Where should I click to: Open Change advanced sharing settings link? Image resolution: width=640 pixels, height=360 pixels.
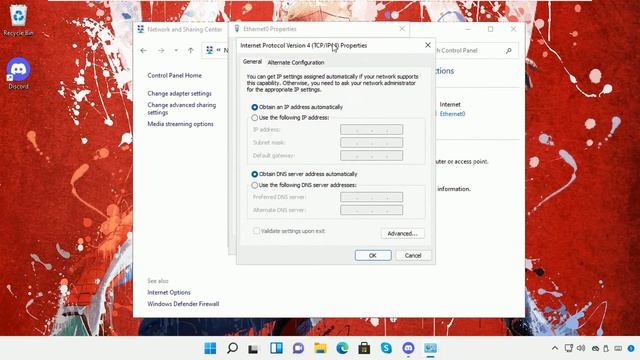[x=182, y=109]
